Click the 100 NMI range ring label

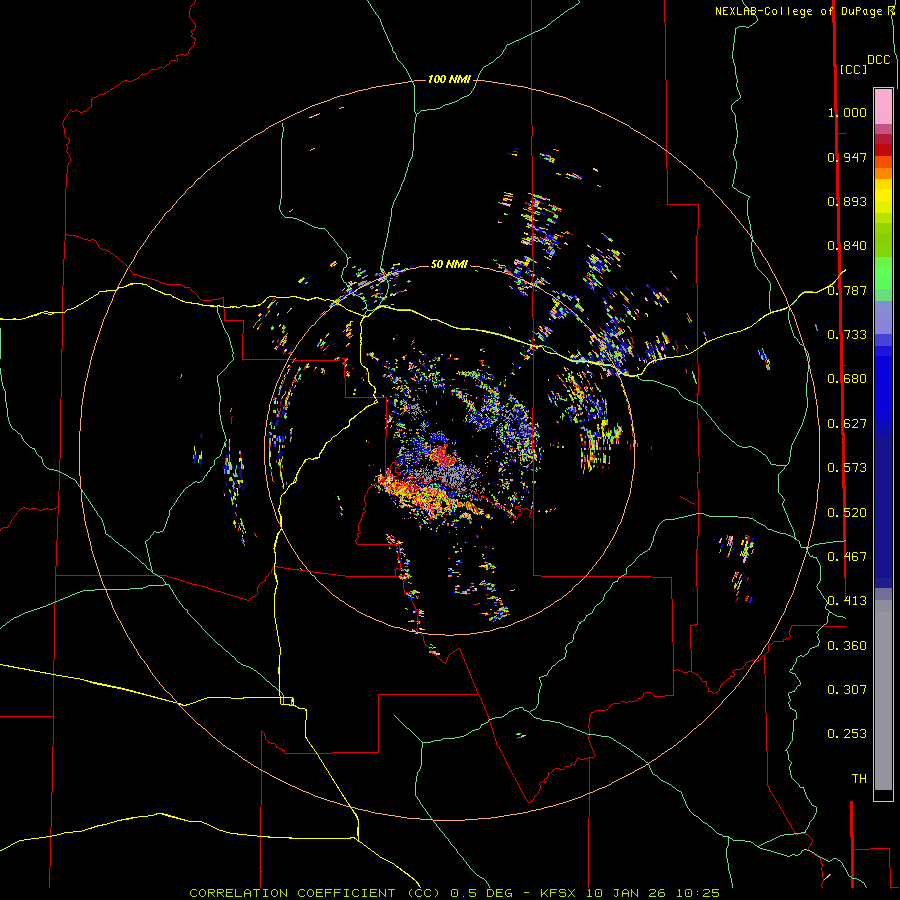pyautogui.click(x=449, y=79)
